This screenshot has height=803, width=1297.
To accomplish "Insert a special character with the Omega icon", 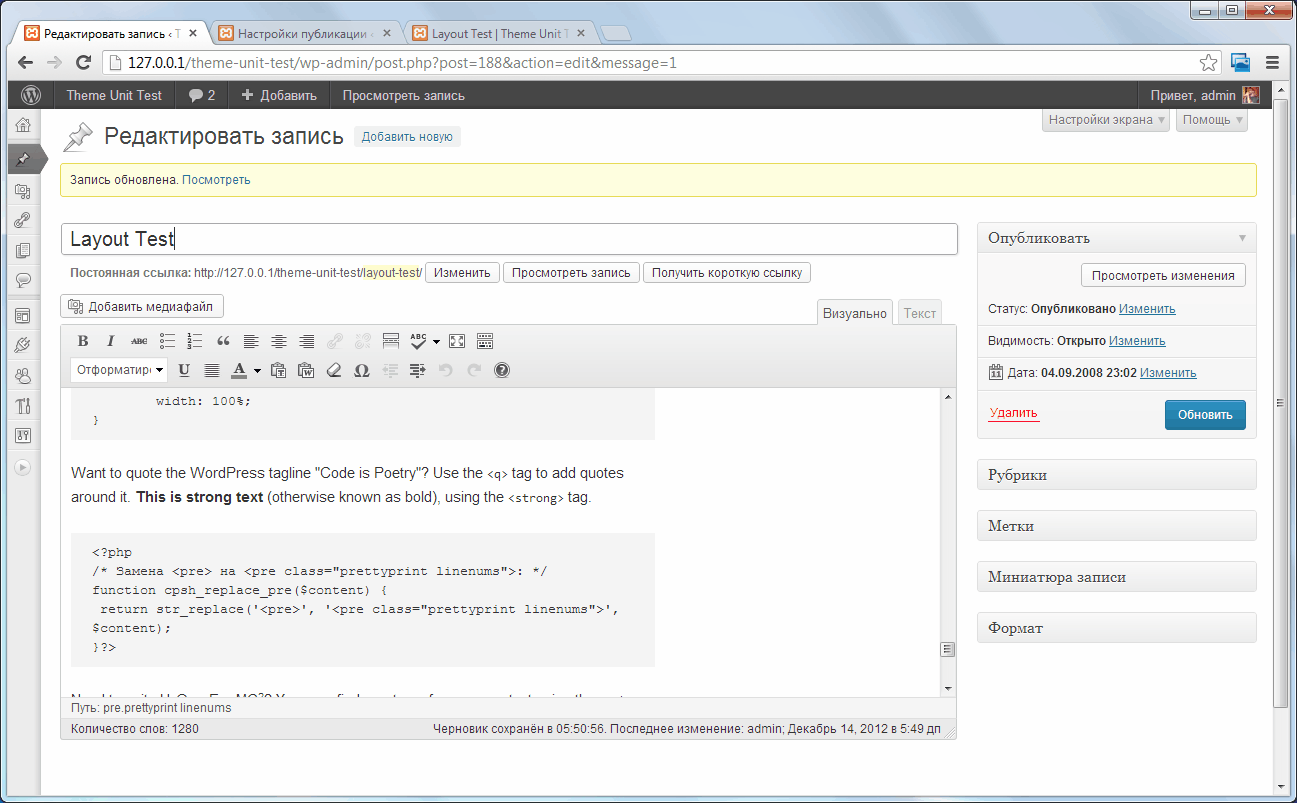I will click(x=362, y=370).
